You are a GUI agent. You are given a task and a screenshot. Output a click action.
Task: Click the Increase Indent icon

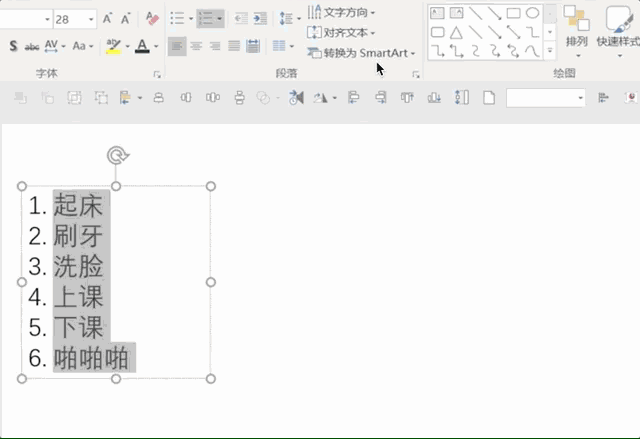(260, 18)
